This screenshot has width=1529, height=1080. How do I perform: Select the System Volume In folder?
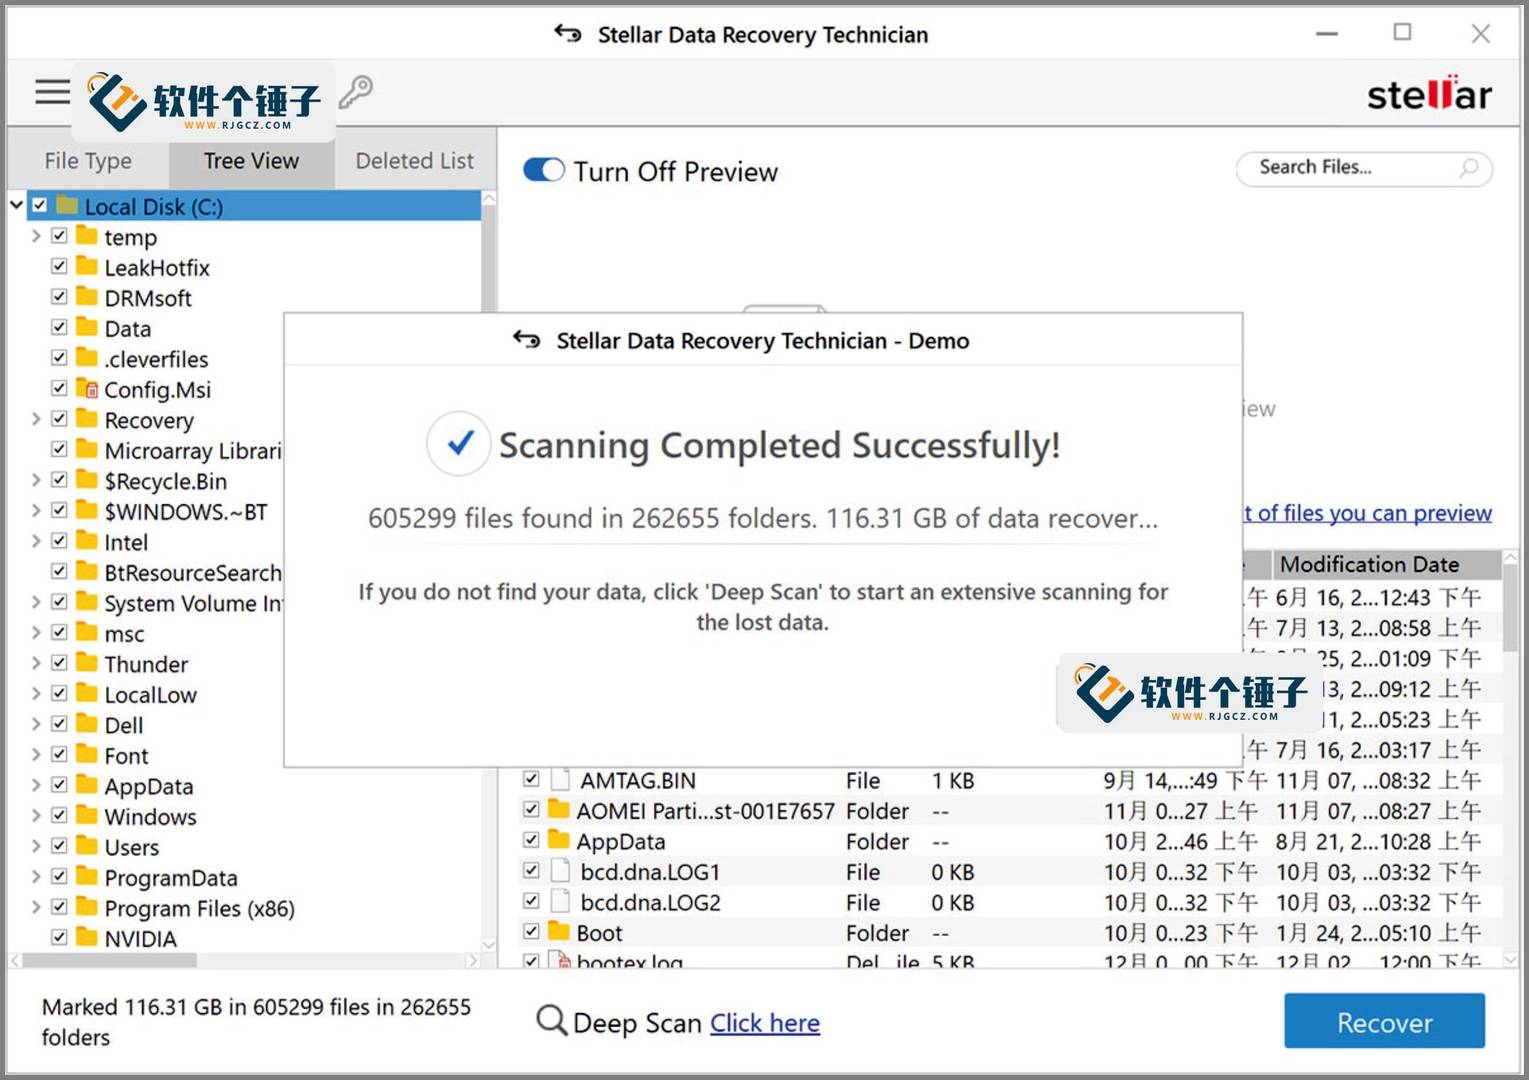tap(193, 603)
